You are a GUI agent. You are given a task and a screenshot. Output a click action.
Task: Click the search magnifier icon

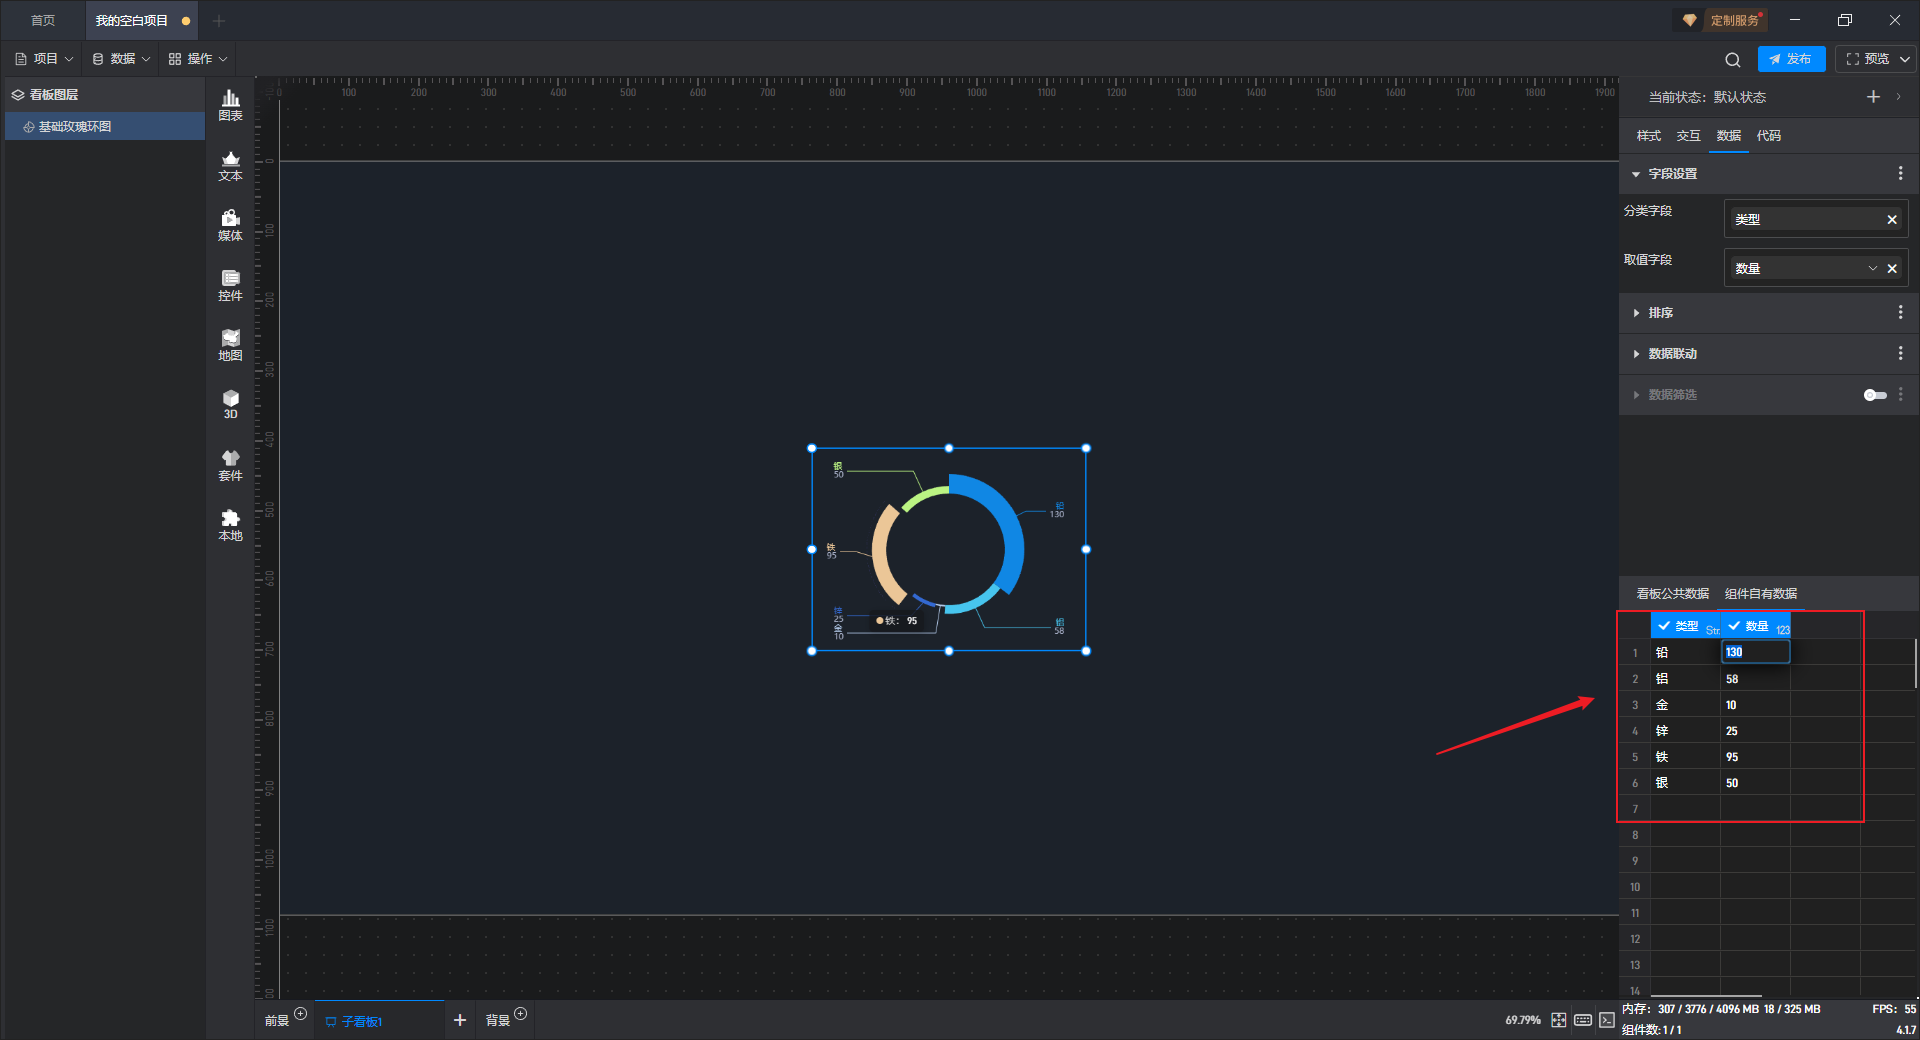1733,59
